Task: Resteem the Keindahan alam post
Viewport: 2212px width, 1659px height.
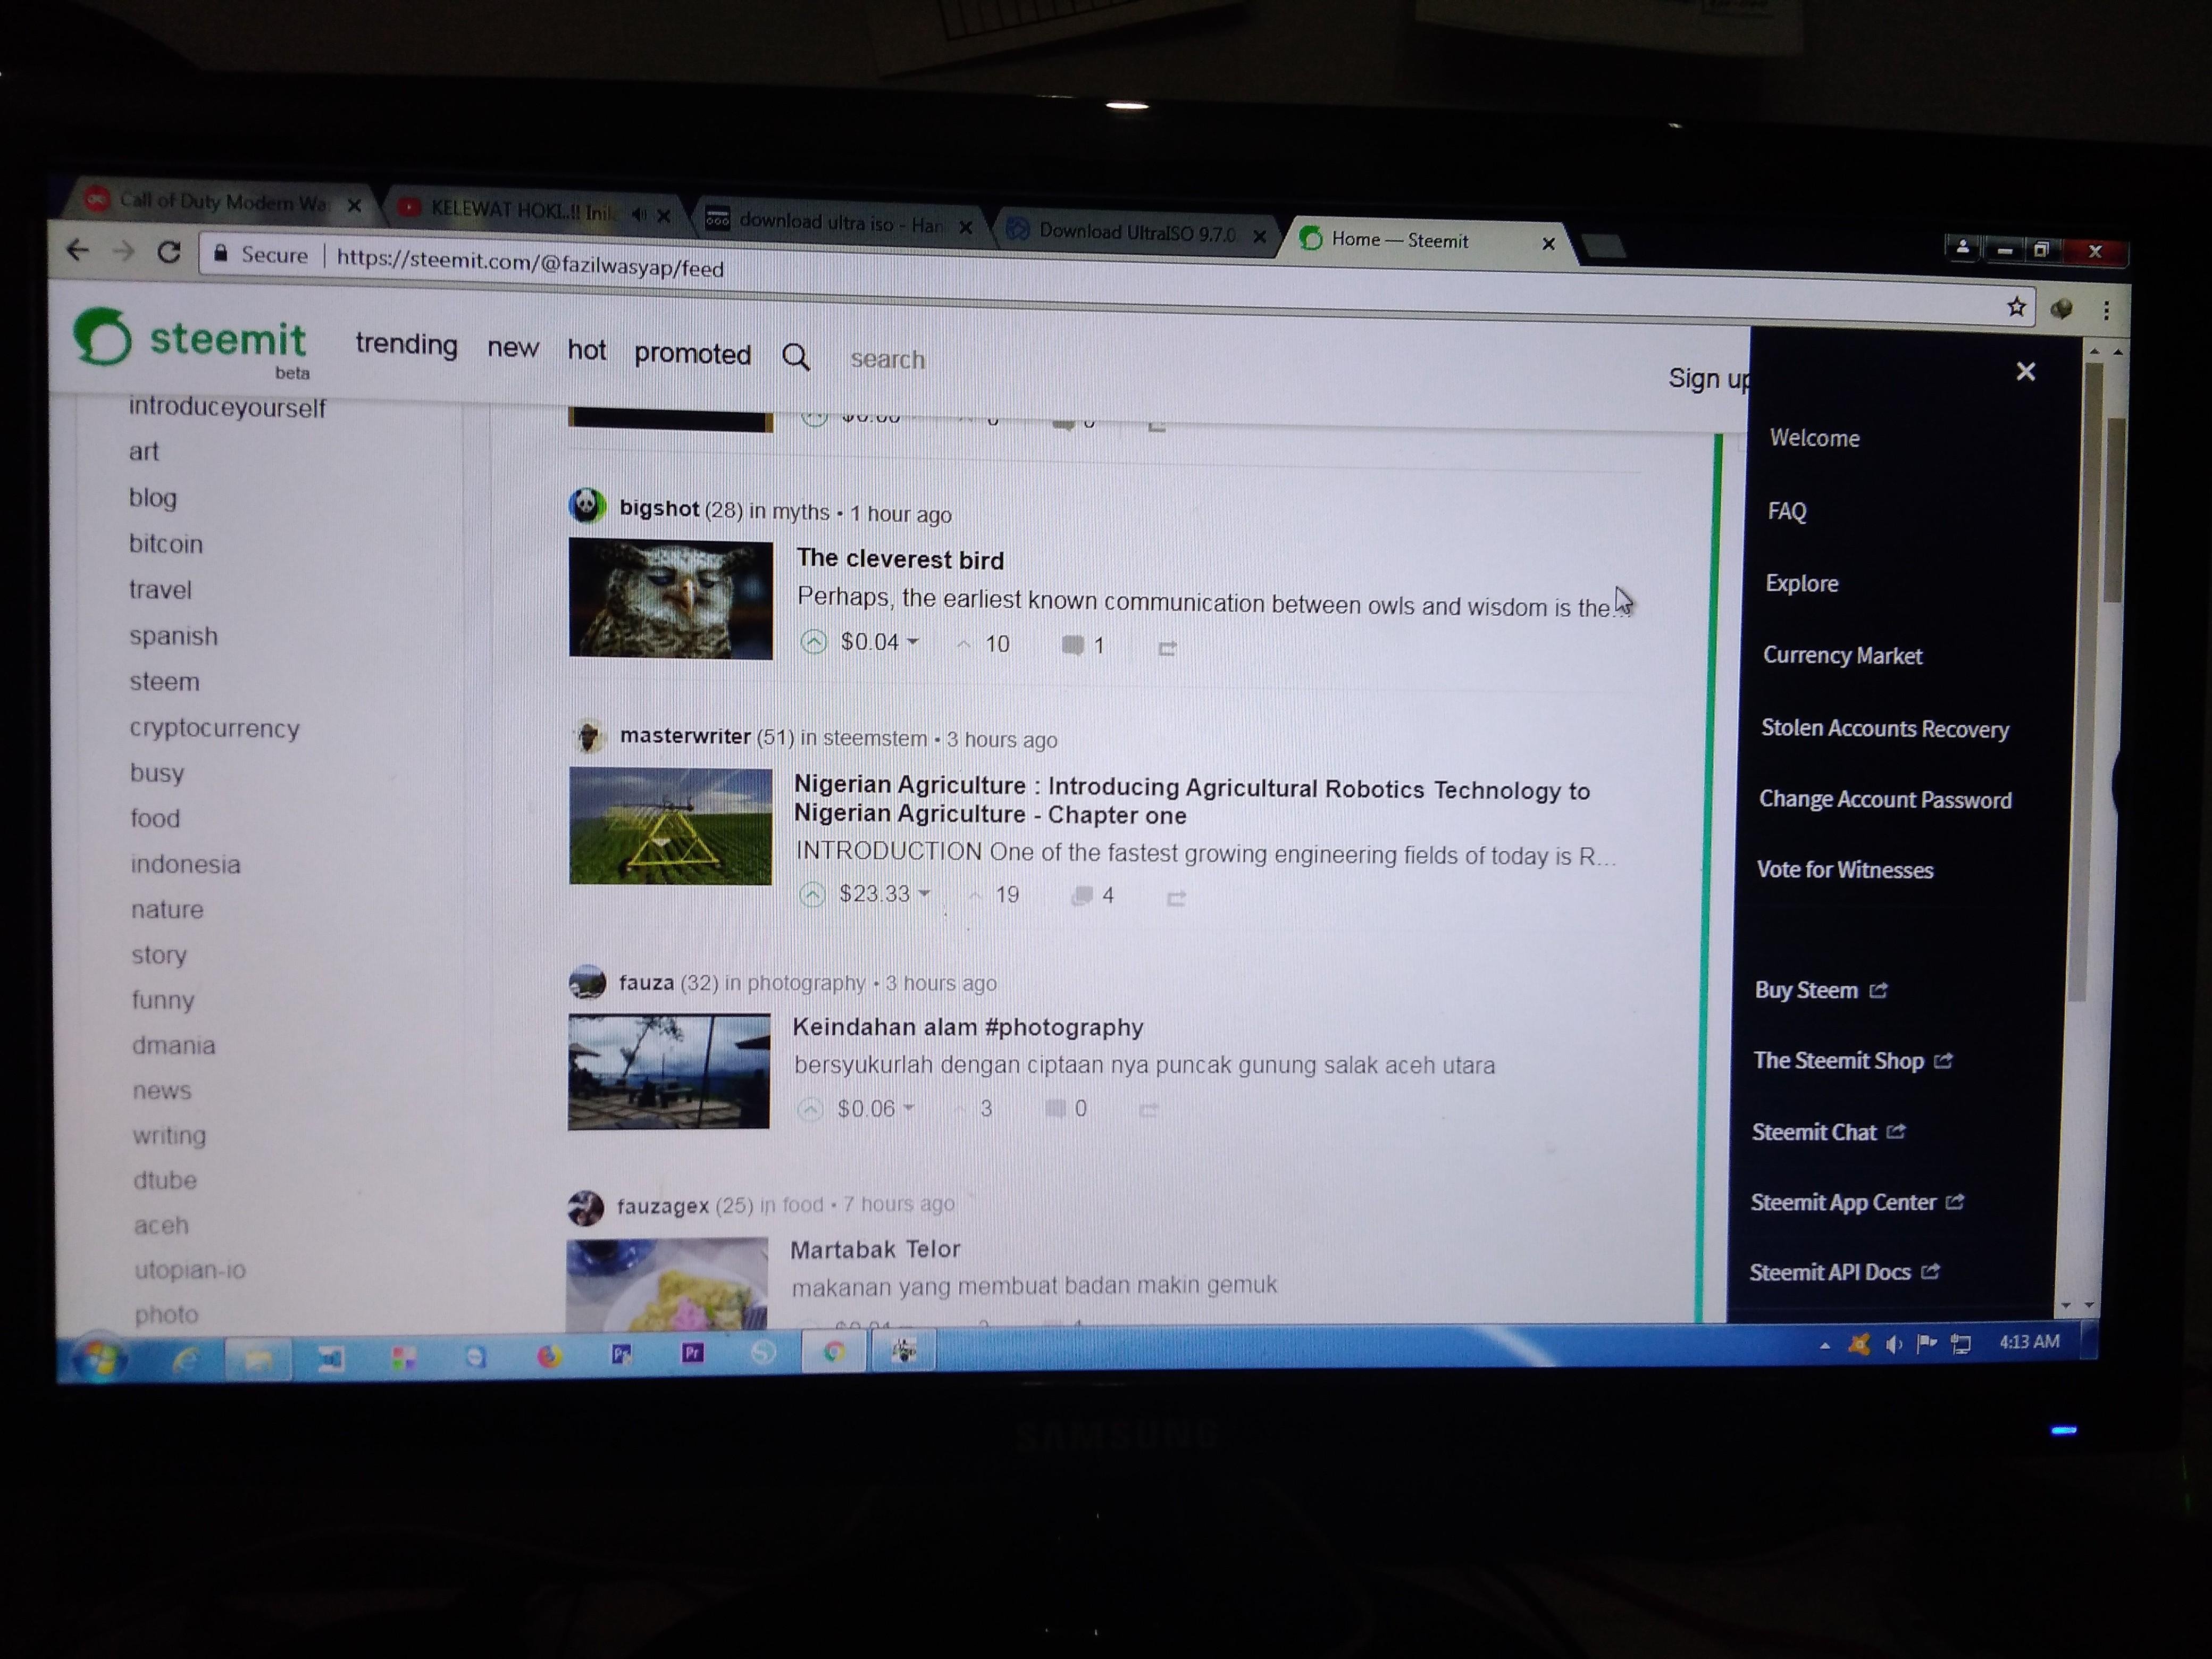Action: tap(1148, 1110)
